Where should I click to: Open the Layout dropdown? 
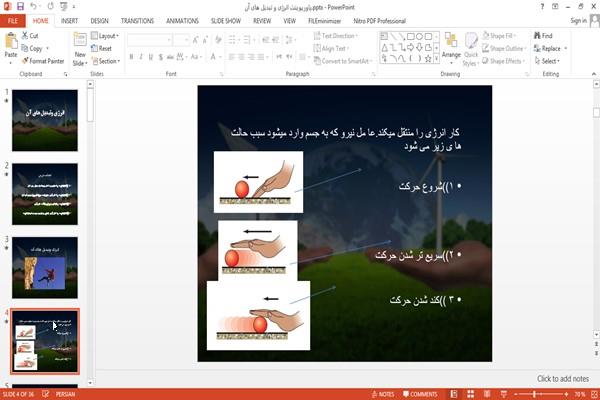[105, 36]
